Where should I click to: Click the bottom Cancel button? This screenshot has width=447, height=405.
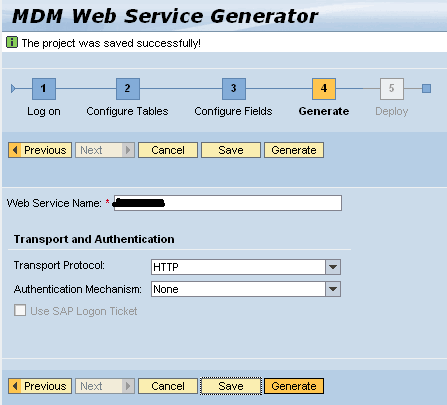tap(168, 386)
